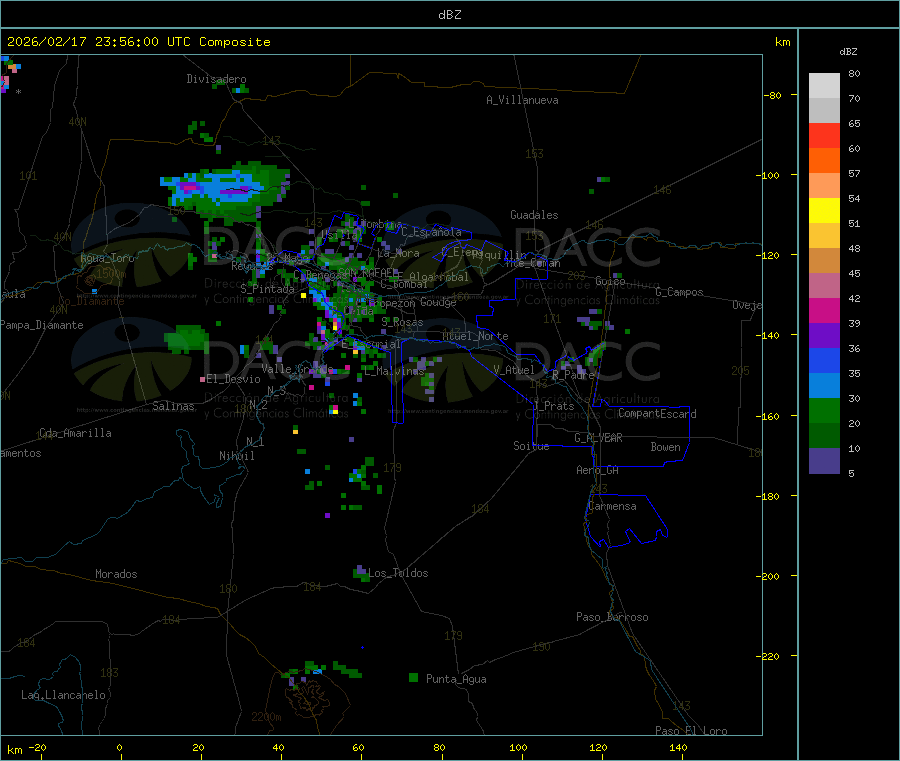Click the Aero_GA label
This screenshot has height=761, width=900.
coord(598,470)
